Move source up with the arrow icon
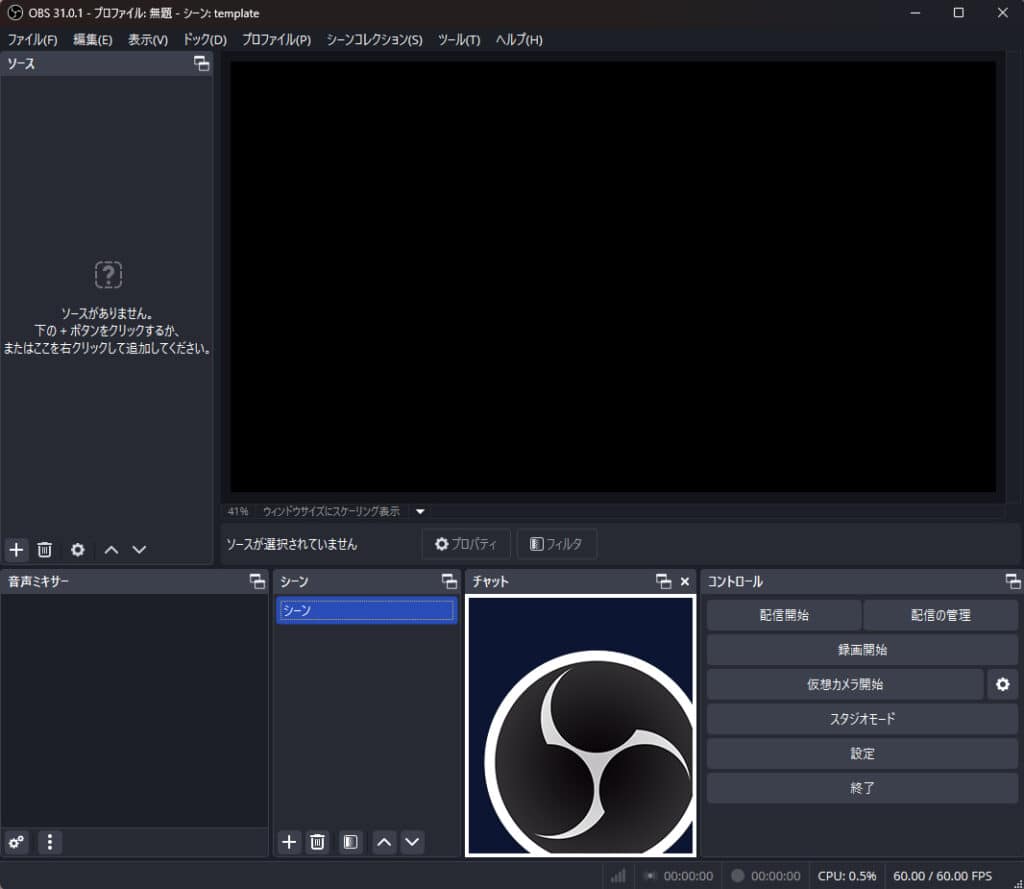Screen dimensions: 1024x889 111,549
